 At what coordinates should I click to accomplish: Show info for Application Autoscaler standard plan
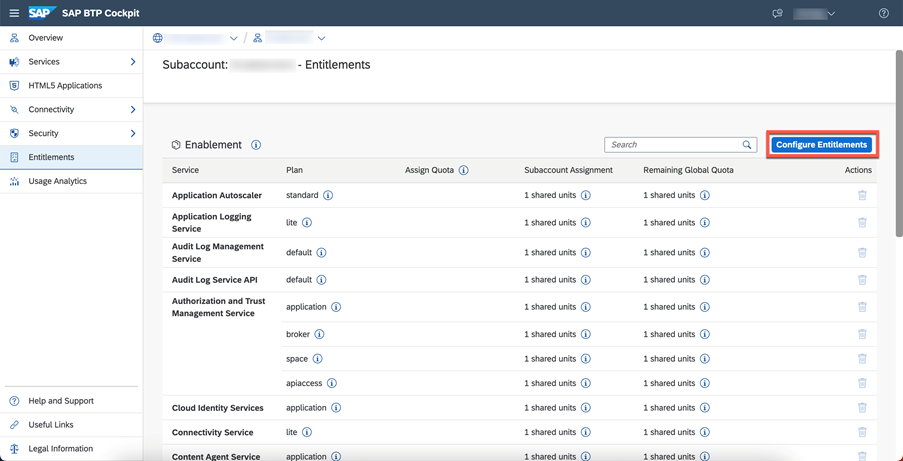point(328,195)
